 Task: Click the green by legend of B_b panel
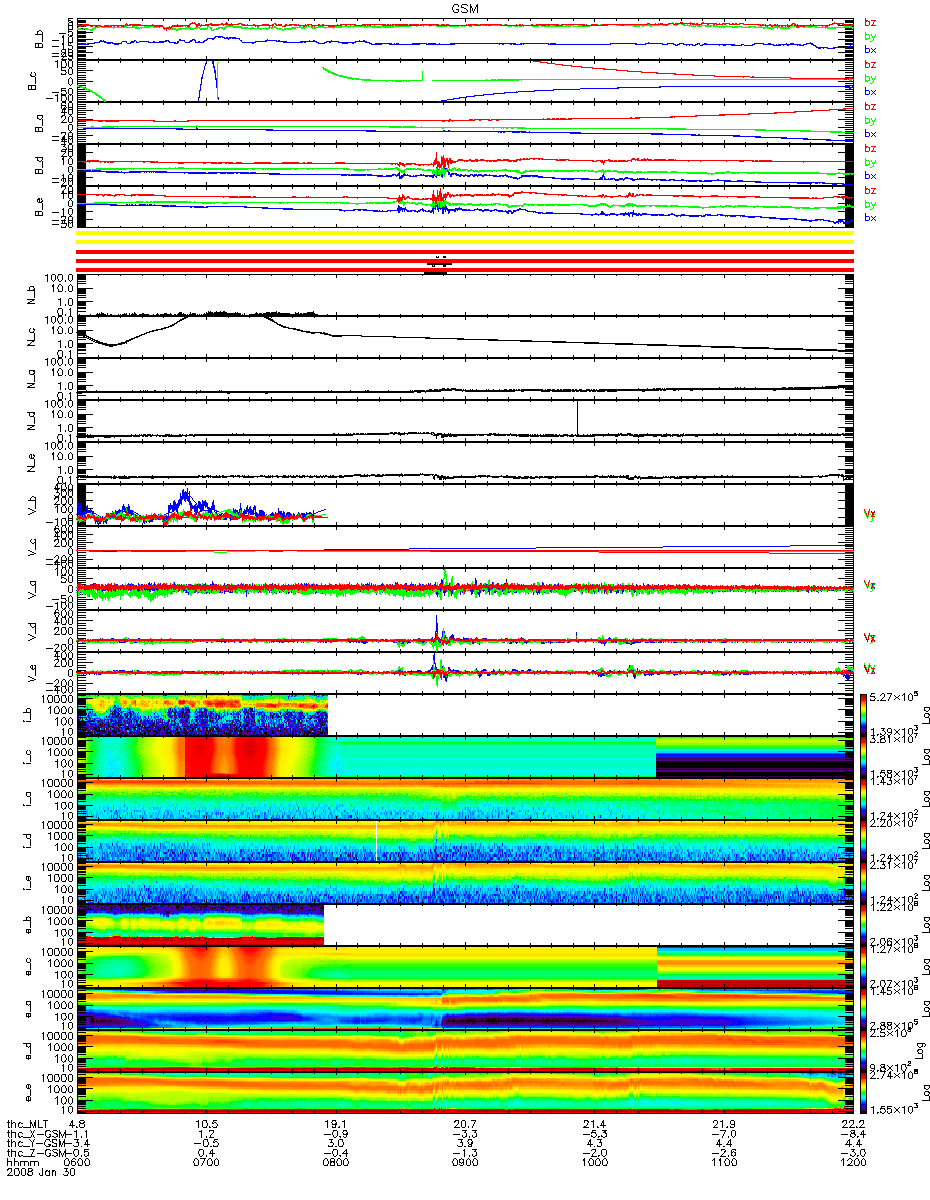click(870, 36)
